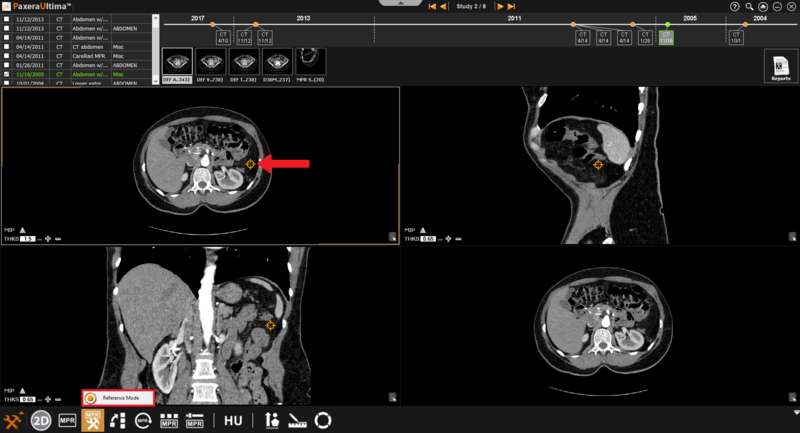The image size is (800, 433).
Task: Switch to 2D view mode
Action: click(x=41, y=421)
